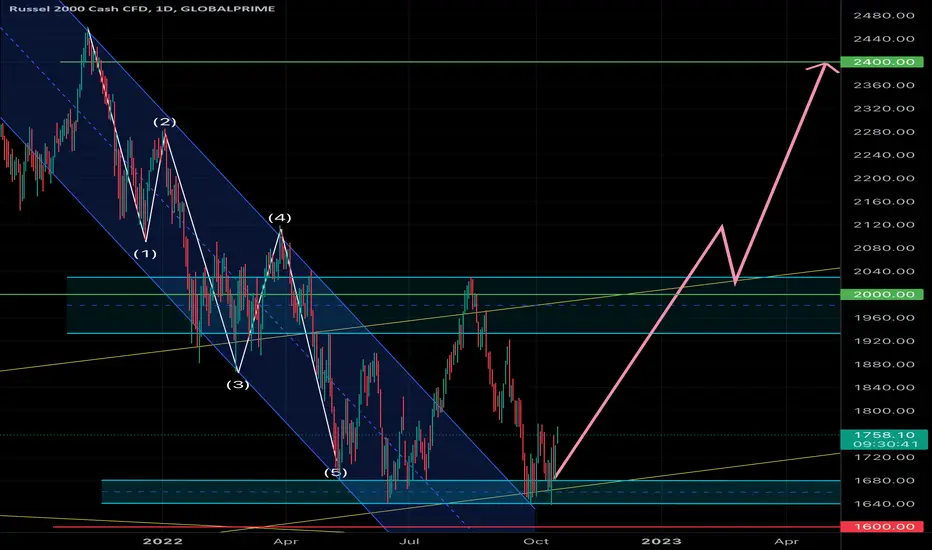Viewport: 932px width, 550px height.
Task: Click the countdown timer 09:30:41
Action: 884,444
